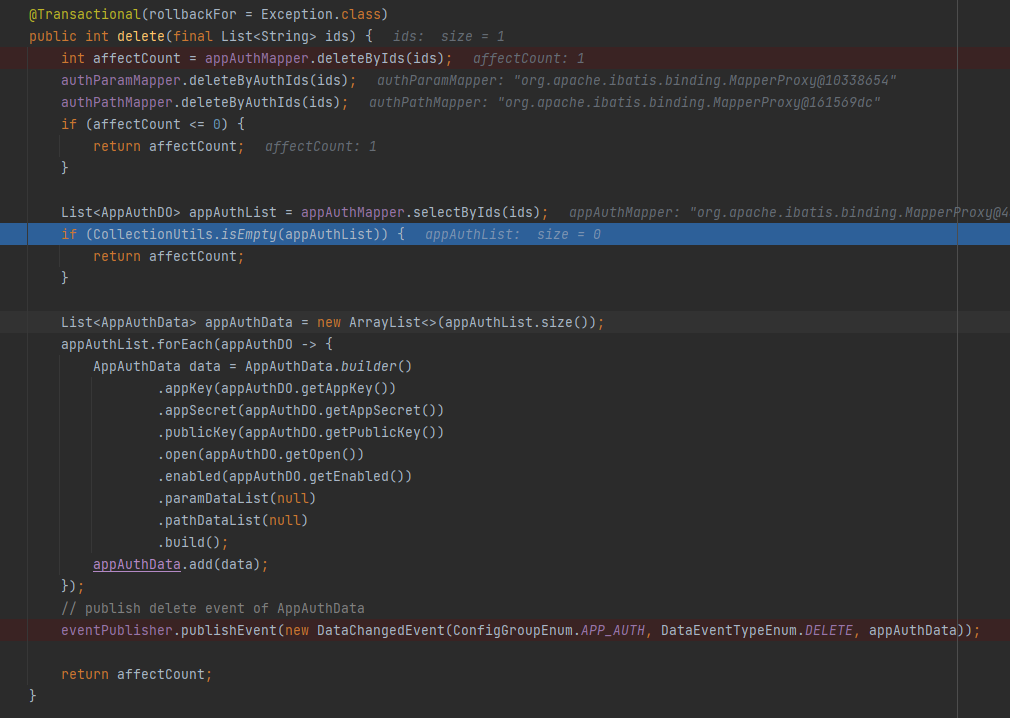Screen dimensions: 1010x718
Task: Click the condition affectCount <= 0
Action: [157, 124]
